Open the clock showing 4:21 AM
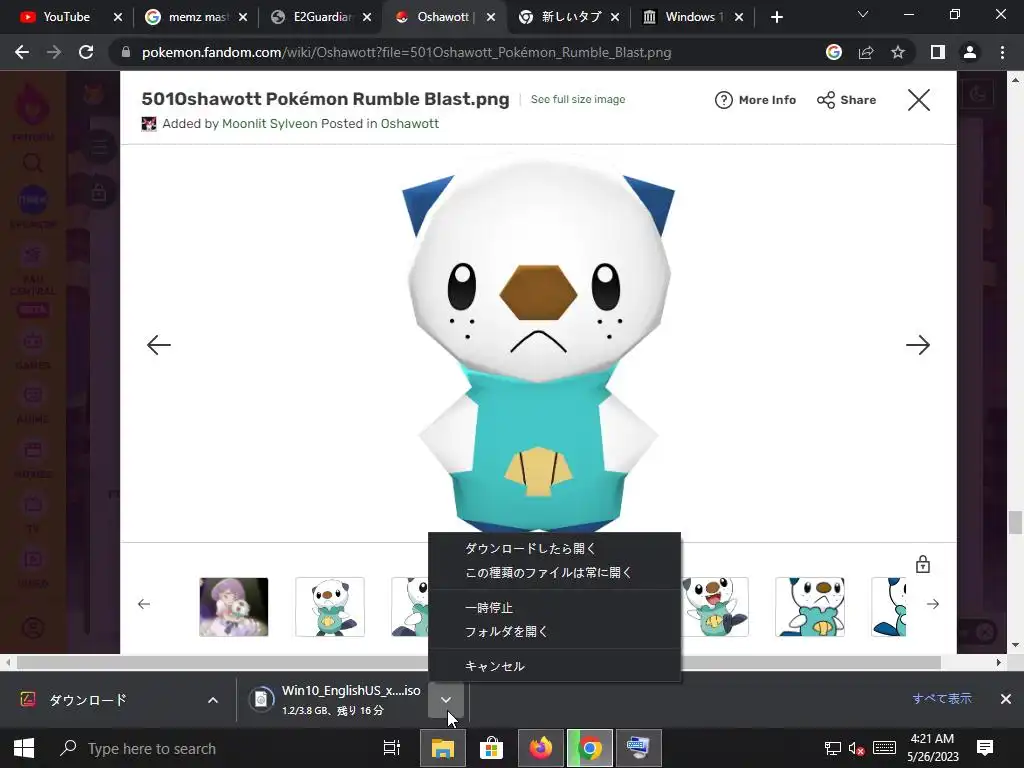The width and height of the screenshot is (1024, 768). pyautogui.click(x=933, y=748)
